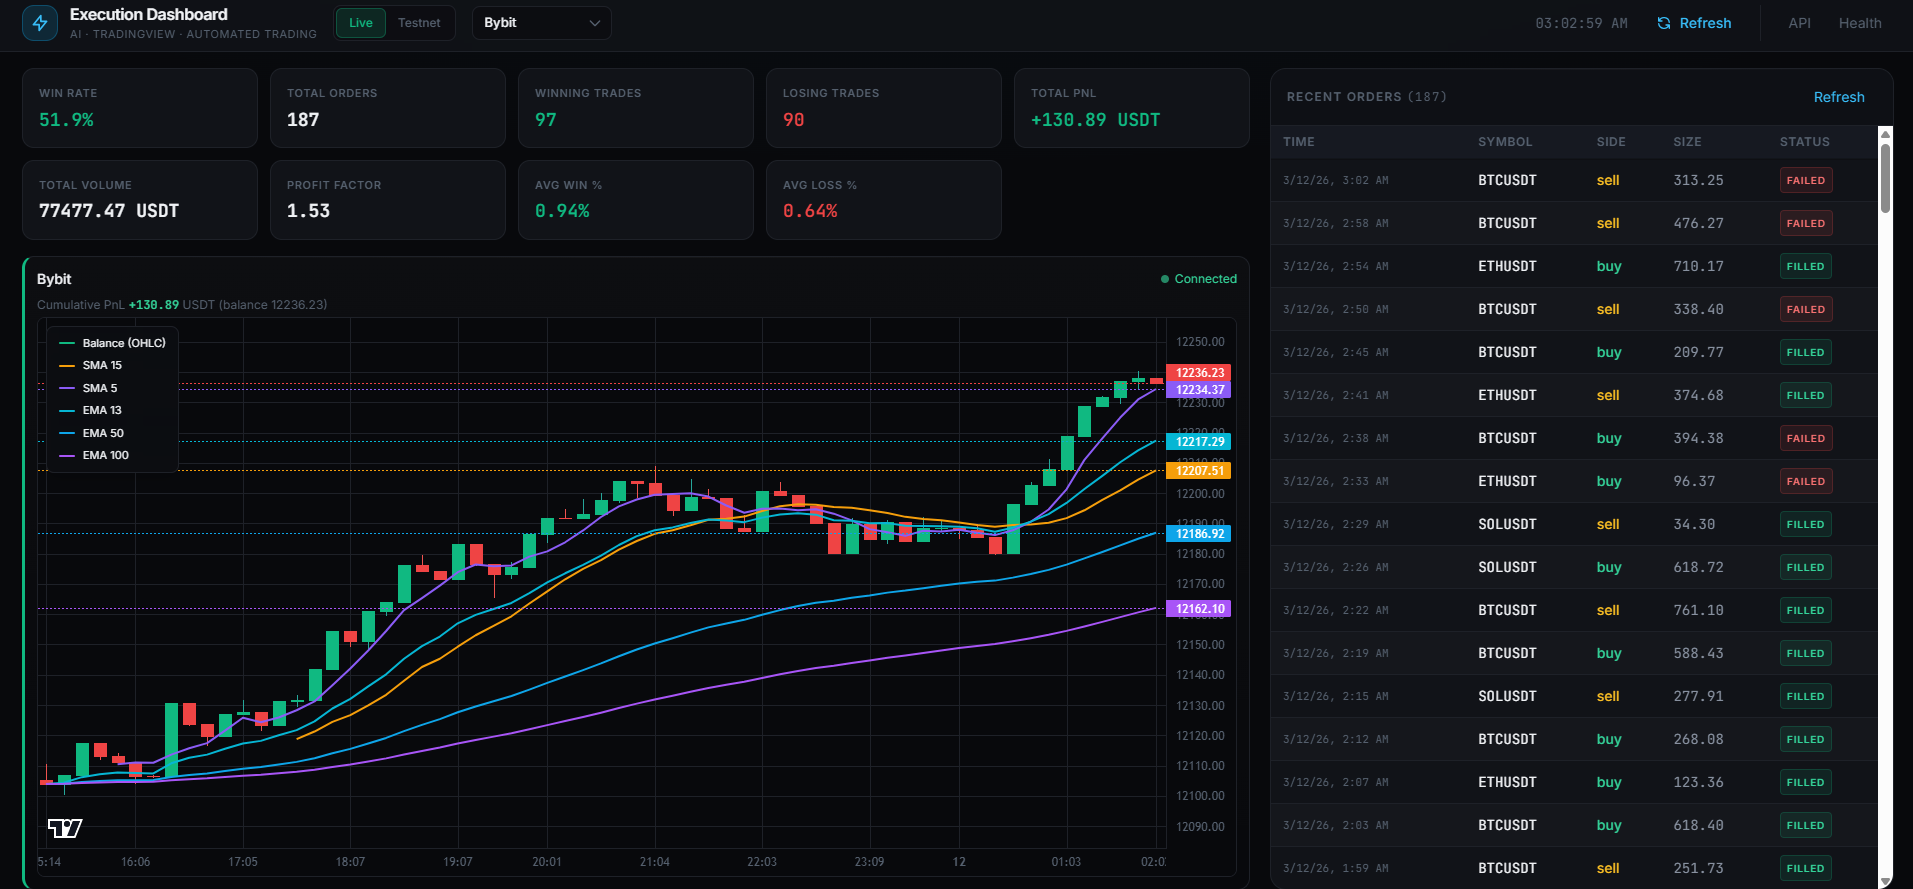Viewport: 1913px width, 889px height.
Task: Switch to Live trading mode
Action: click(361, 23)
